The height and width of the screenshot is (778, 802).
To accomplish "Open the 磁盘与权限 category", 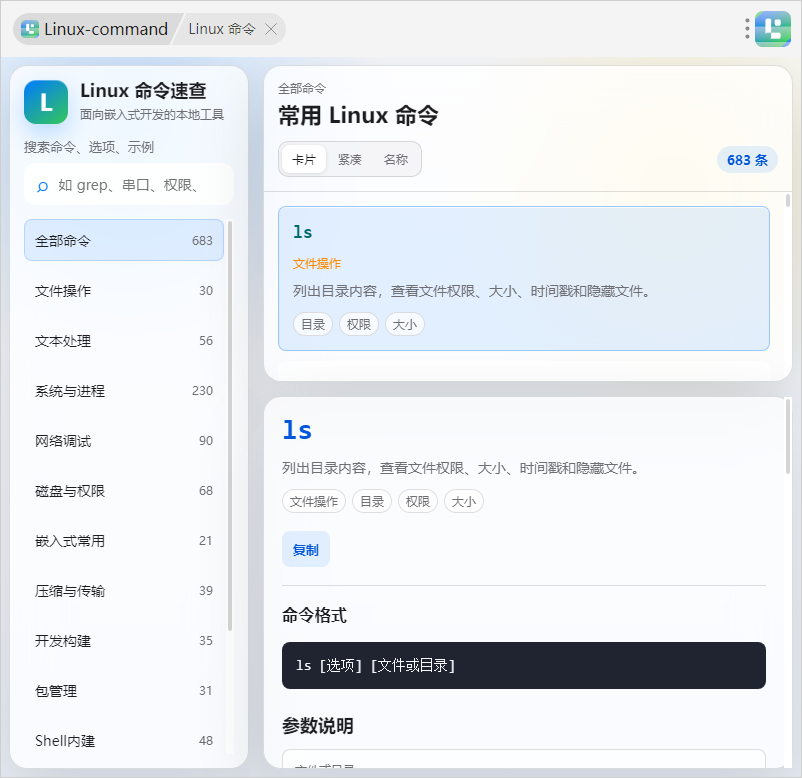I will [124, 491].
